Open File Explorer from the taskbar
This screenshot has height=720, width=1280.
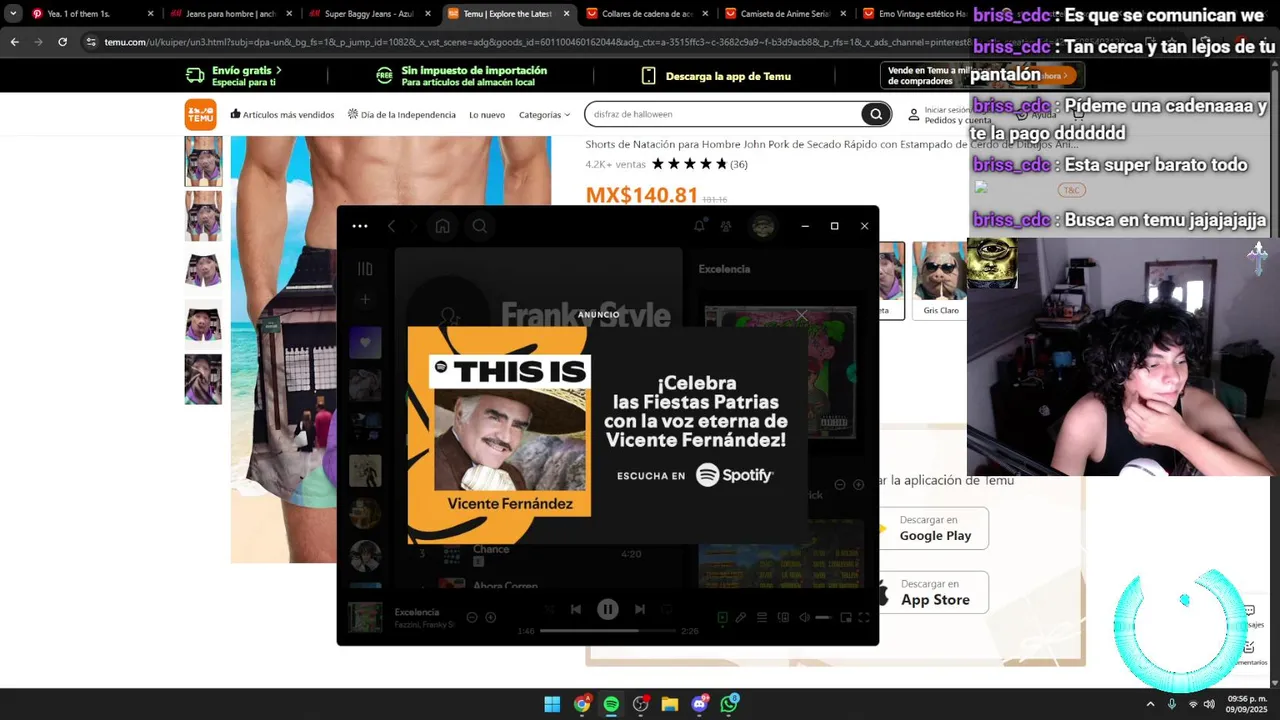tap(670, 704)
